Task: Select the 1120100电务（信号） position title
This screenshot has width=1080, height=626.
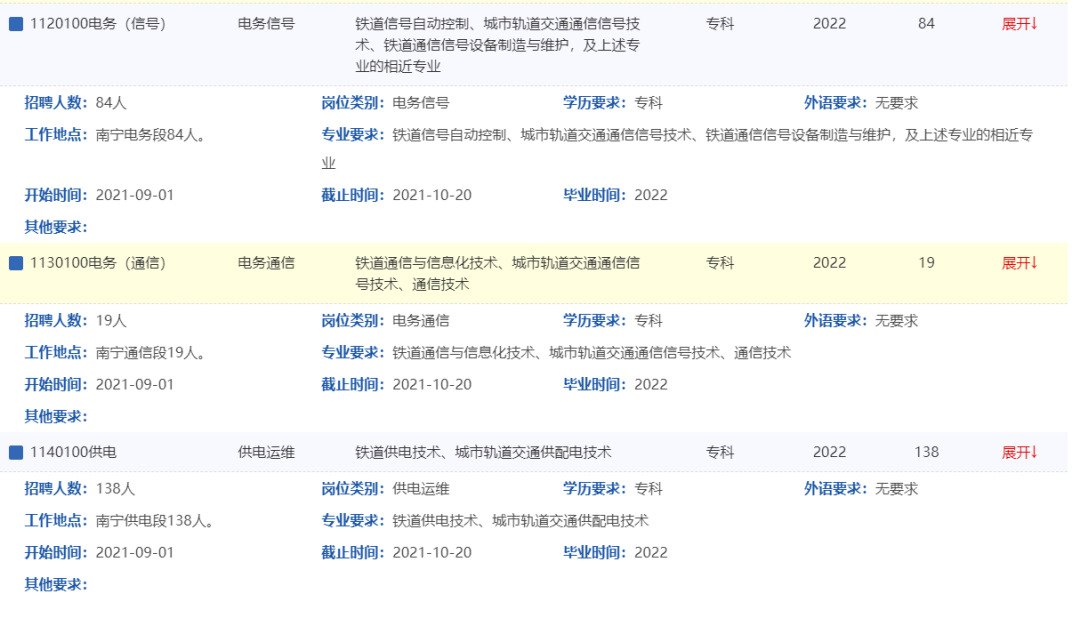Action: click(98, 24)
